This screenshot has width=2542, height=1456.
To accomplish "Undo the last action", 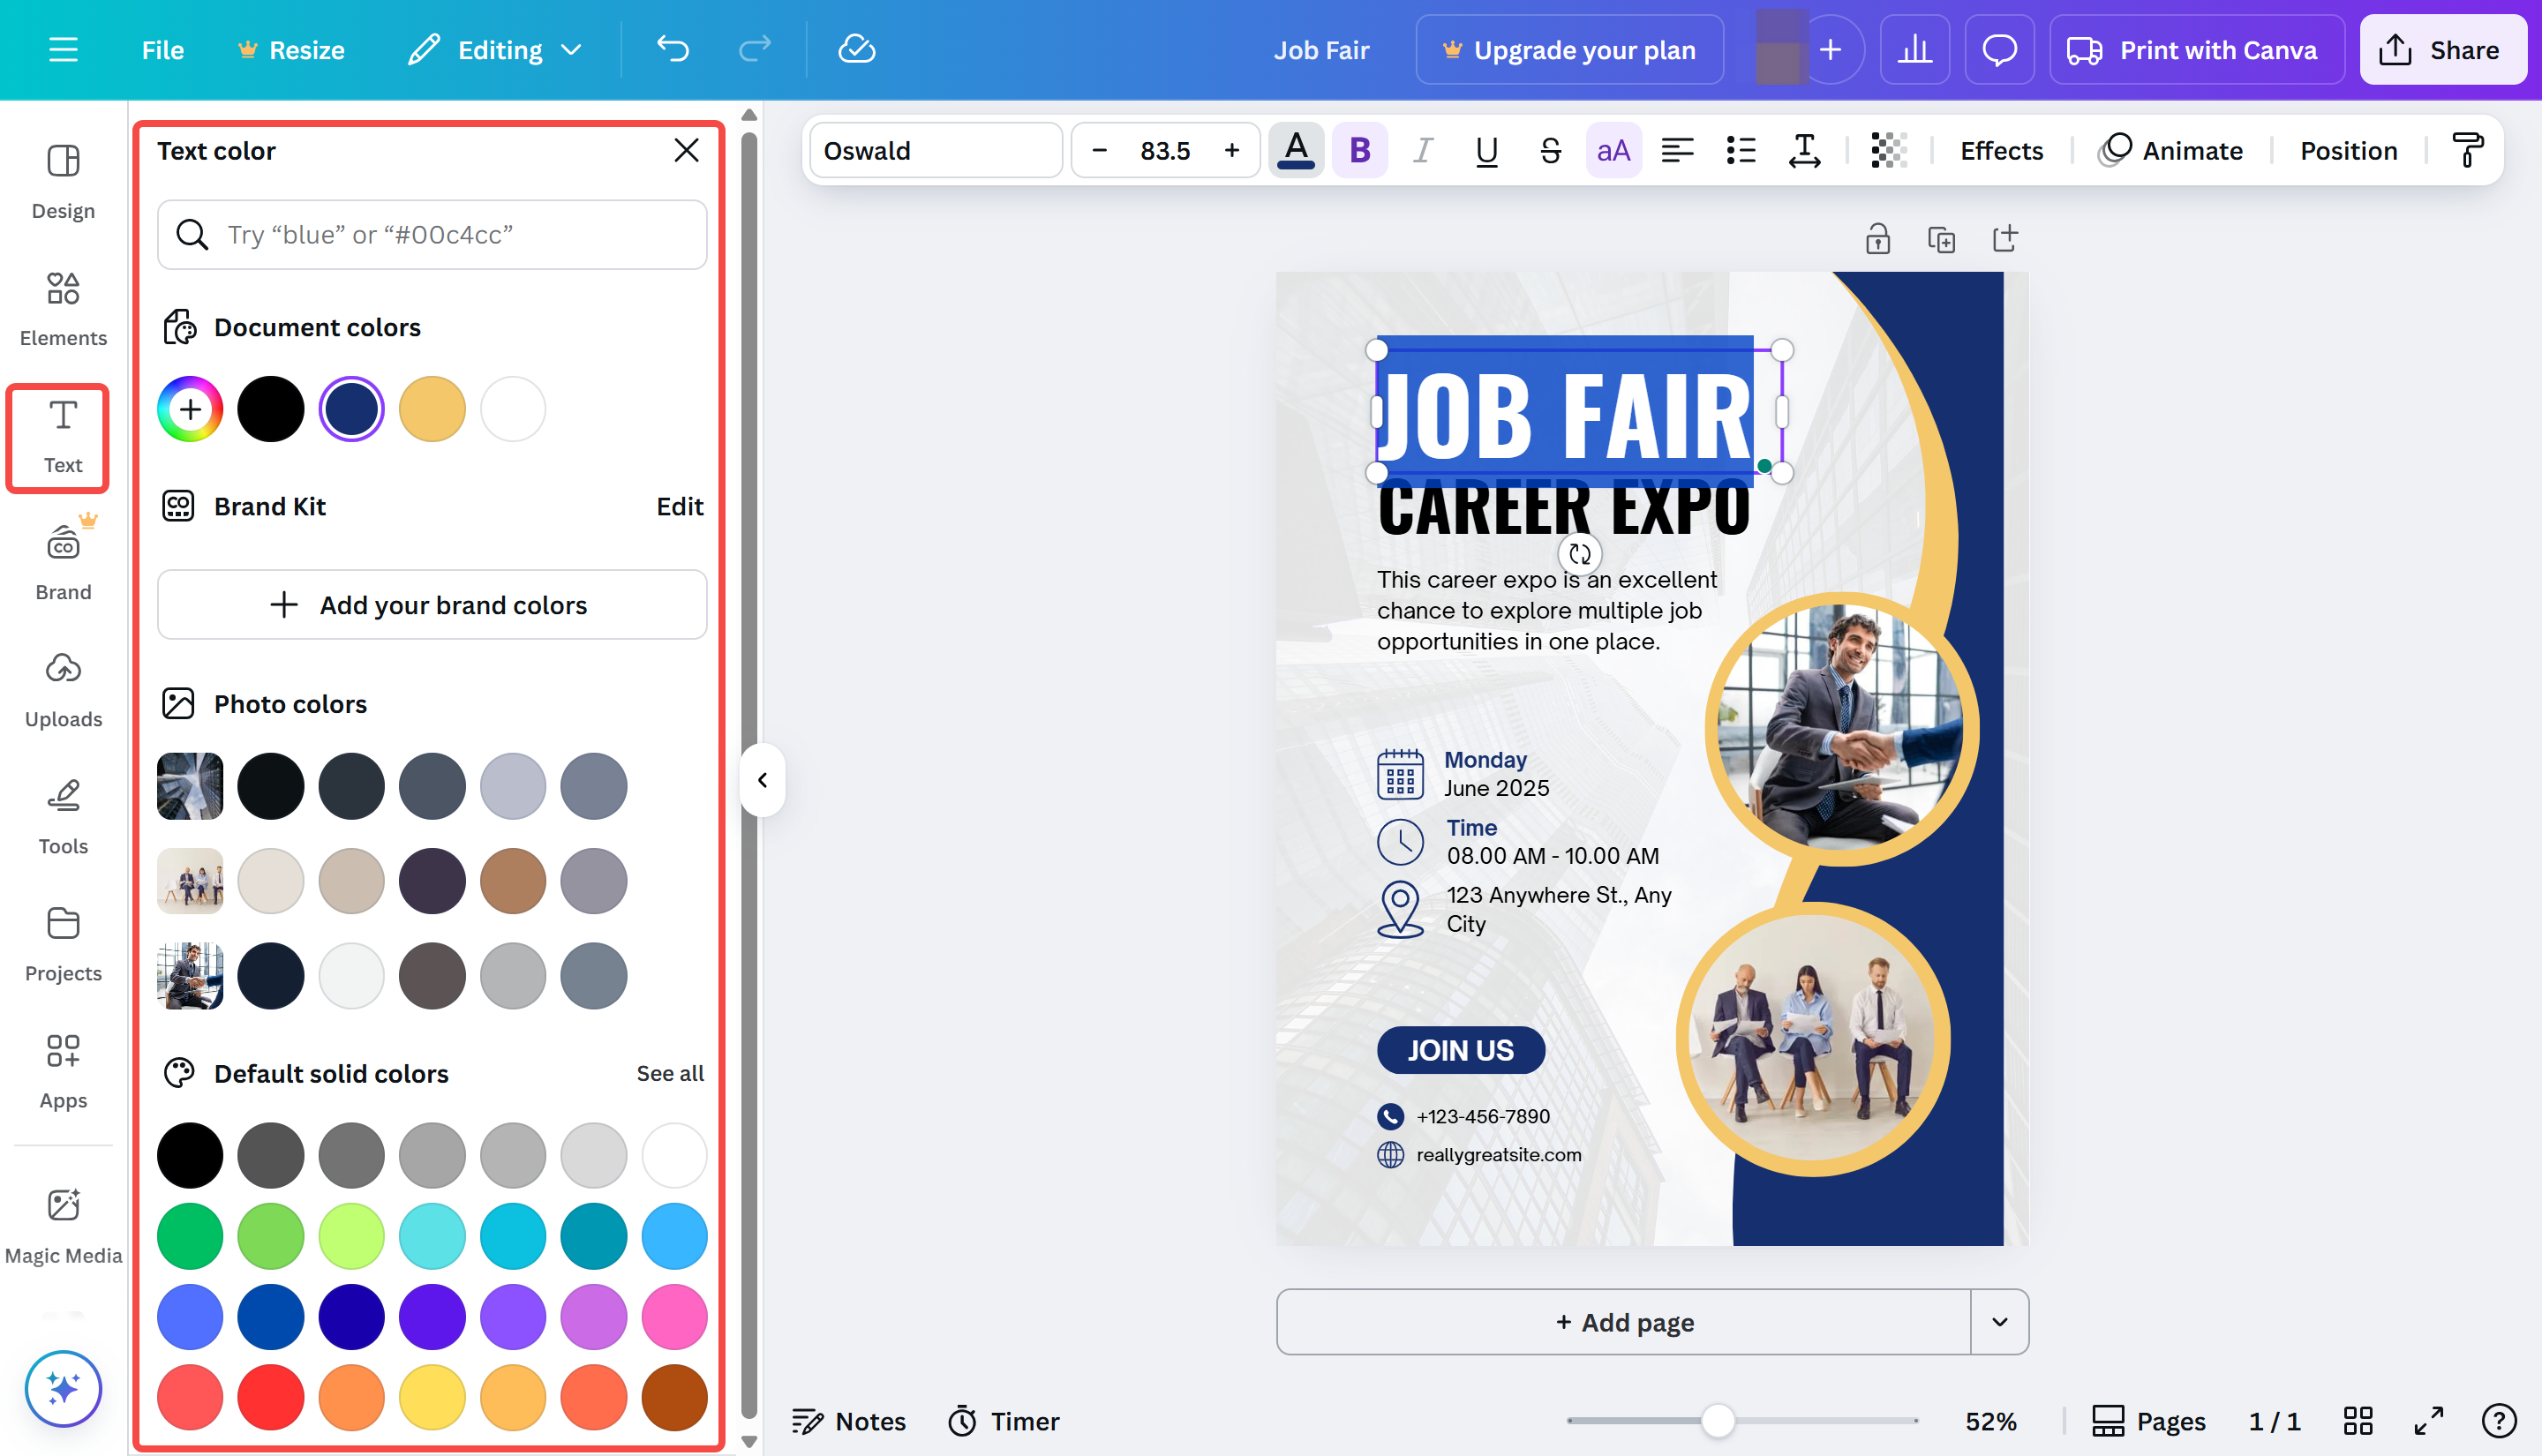I will (671, 49).
